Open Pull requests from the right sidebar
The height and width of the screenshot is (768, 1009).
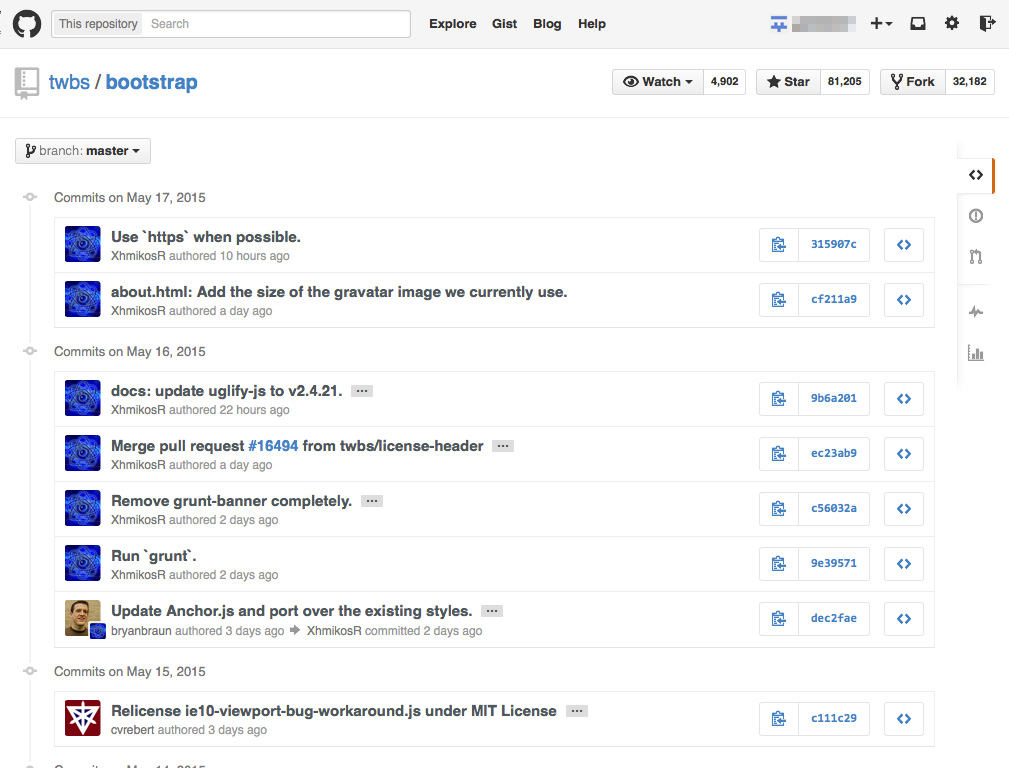(x=975, y=257)
